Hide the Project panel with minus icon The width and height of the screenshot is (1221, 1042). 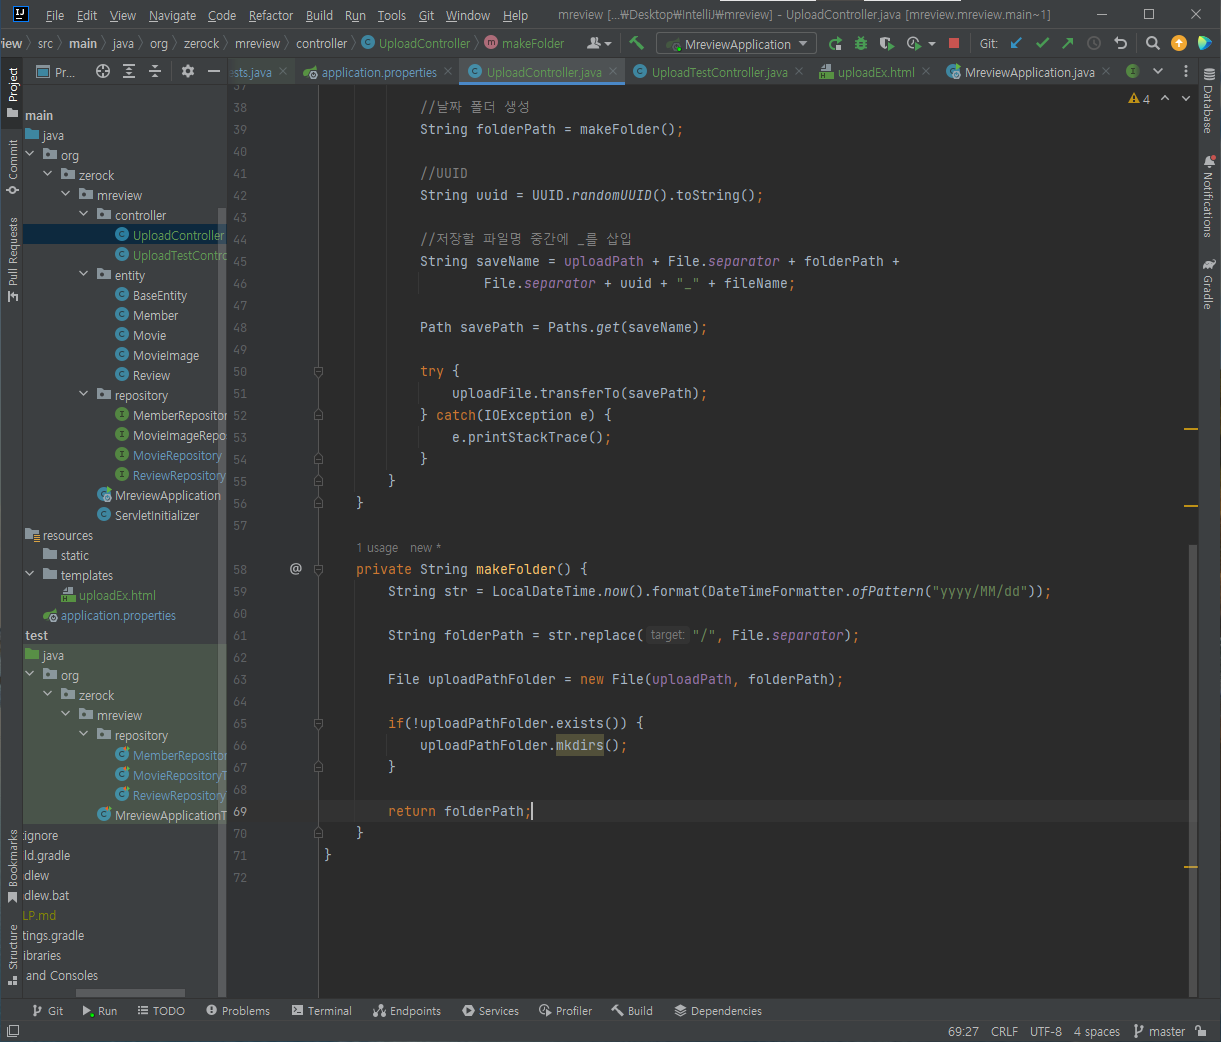pos(213,71)
